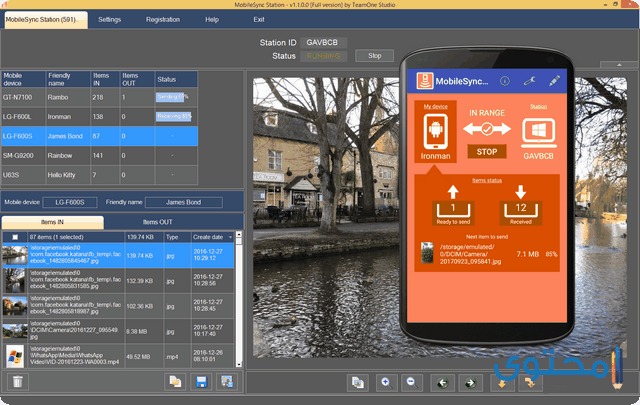This screenshot has height=405, width=640.
Task: Click the trash delete icon
Action: pyautogui.click(x=18, y=382)
